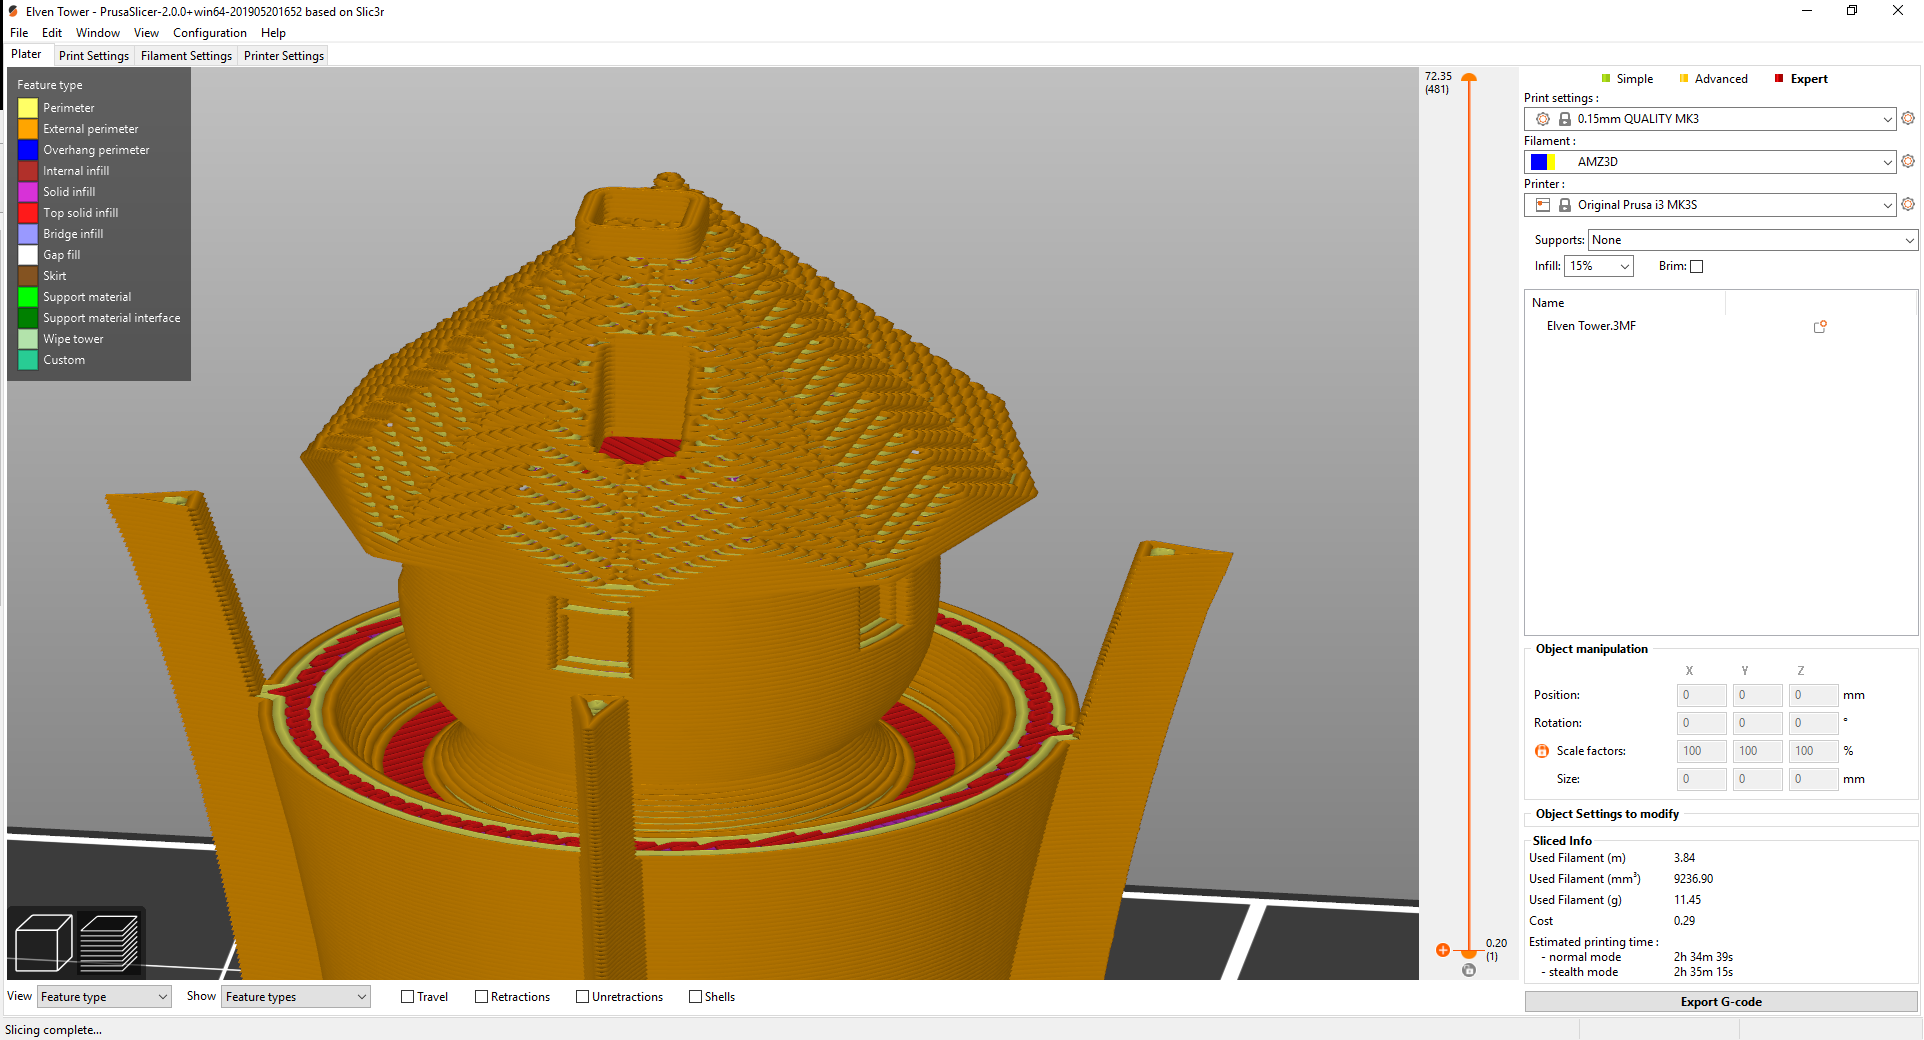Open the Configuration menu

click(209, 33)
